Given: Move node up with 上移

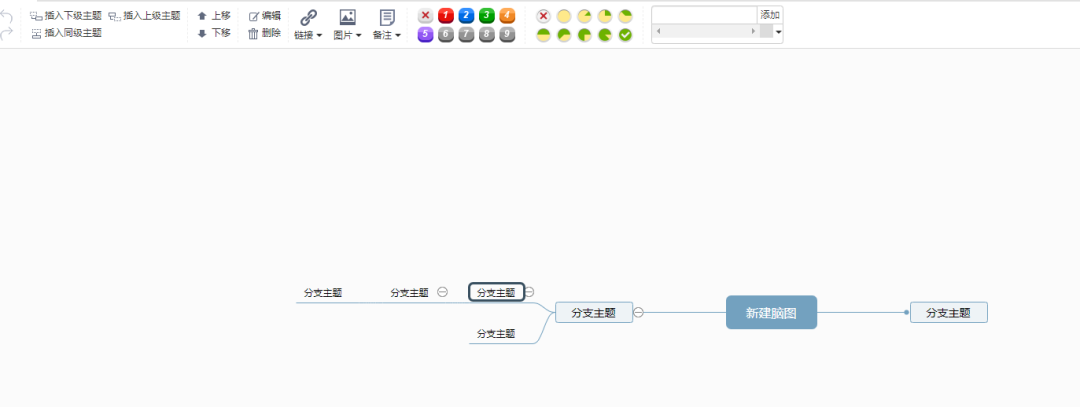Looking at the screenshot, I should (214, 15).
